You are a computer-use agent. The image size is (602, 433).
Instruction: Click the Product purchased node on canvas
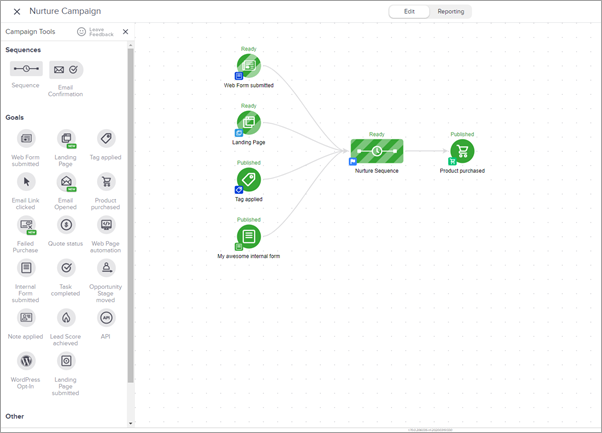coord(462,151)
